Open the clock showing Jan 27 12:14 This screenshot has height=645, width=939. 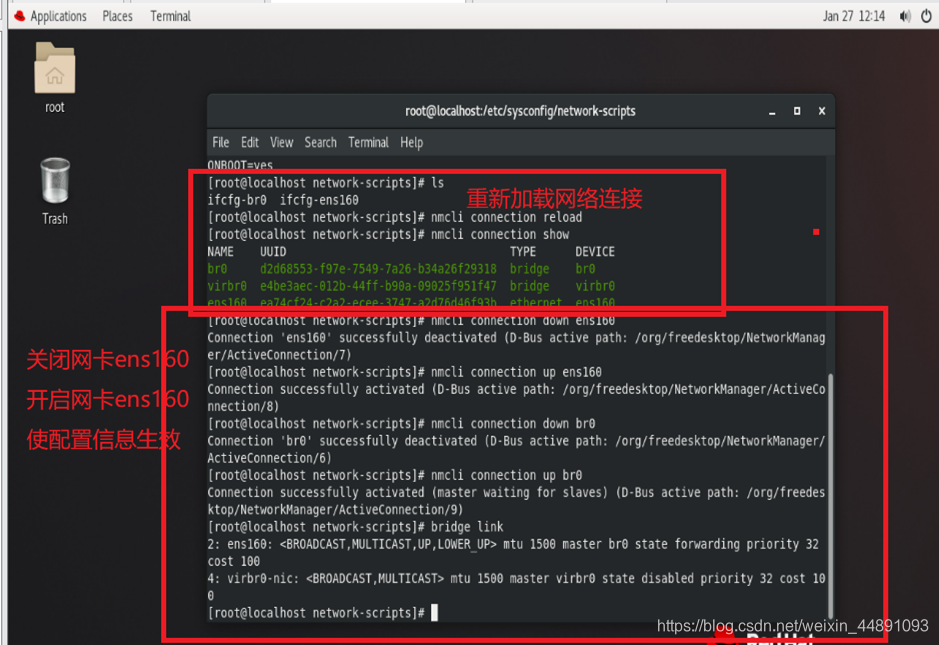pyautogui.click(x=853, y=16)
